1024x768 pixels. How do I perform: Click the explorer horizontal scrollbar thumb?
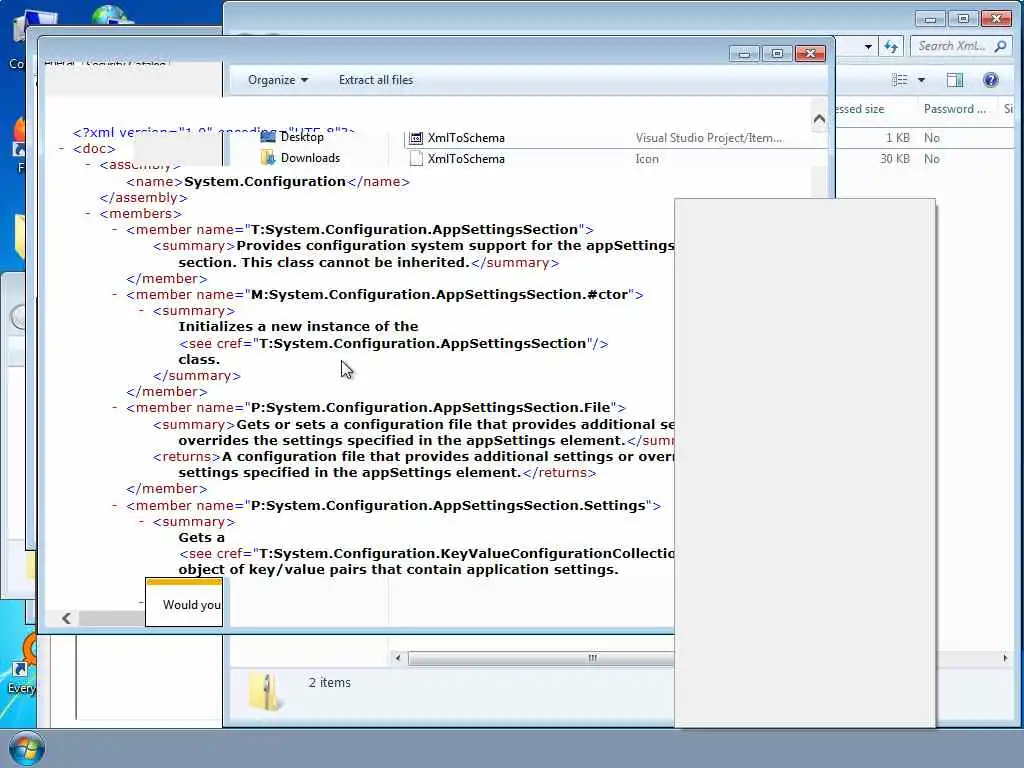tap(541, 658)
